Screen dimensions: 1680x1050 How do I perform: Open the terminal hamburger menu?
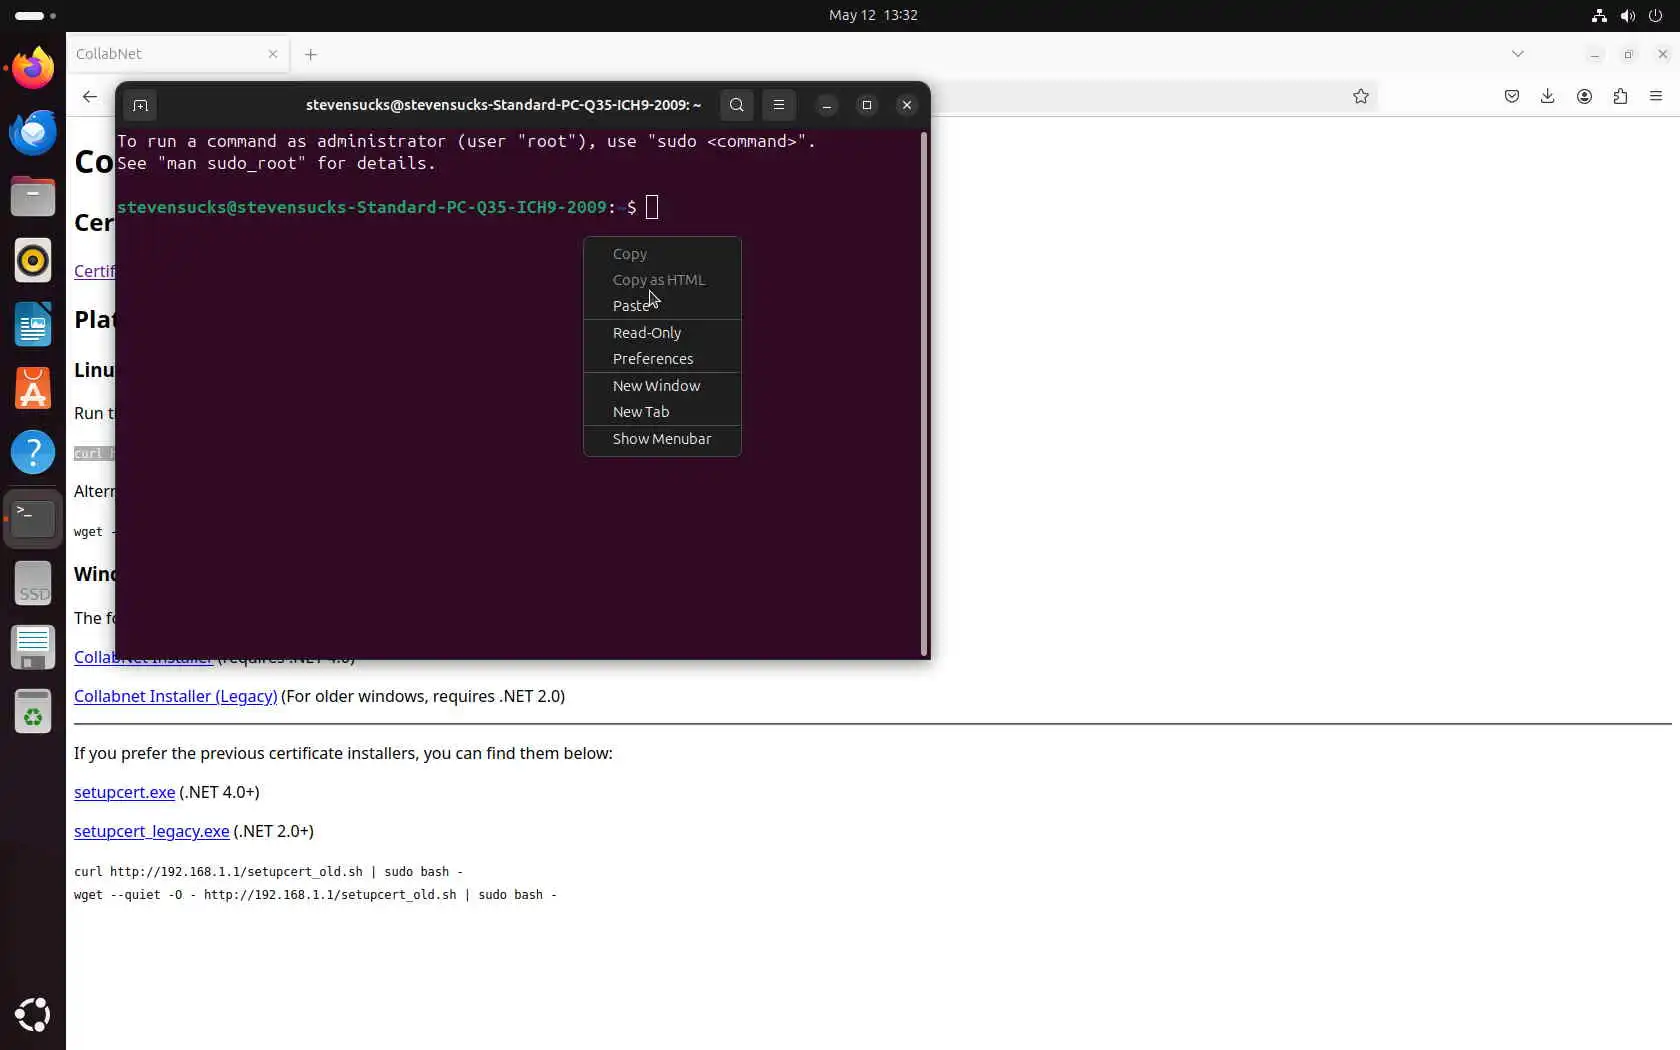click(779, 105)
